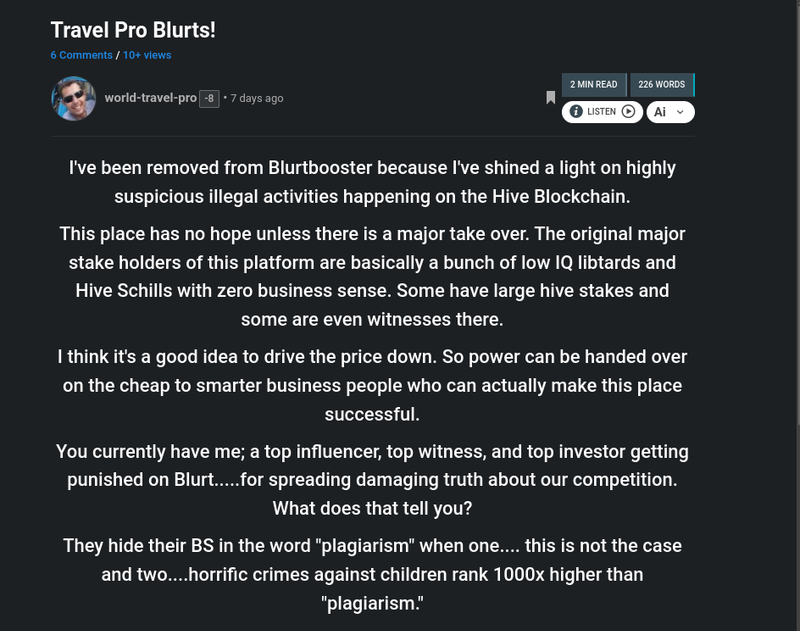800x631 pixels.
Task: Click the paragraph starting "I've been removed"
Action: pyautogui.click(x=372, y=181)
